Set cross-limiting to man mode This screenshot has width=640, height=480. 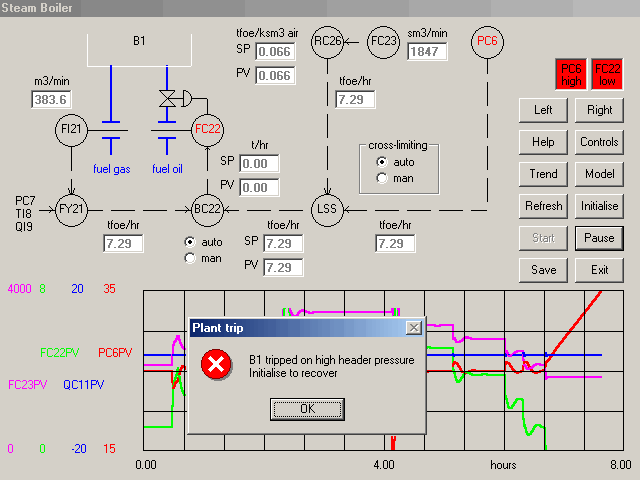[381, 178]
